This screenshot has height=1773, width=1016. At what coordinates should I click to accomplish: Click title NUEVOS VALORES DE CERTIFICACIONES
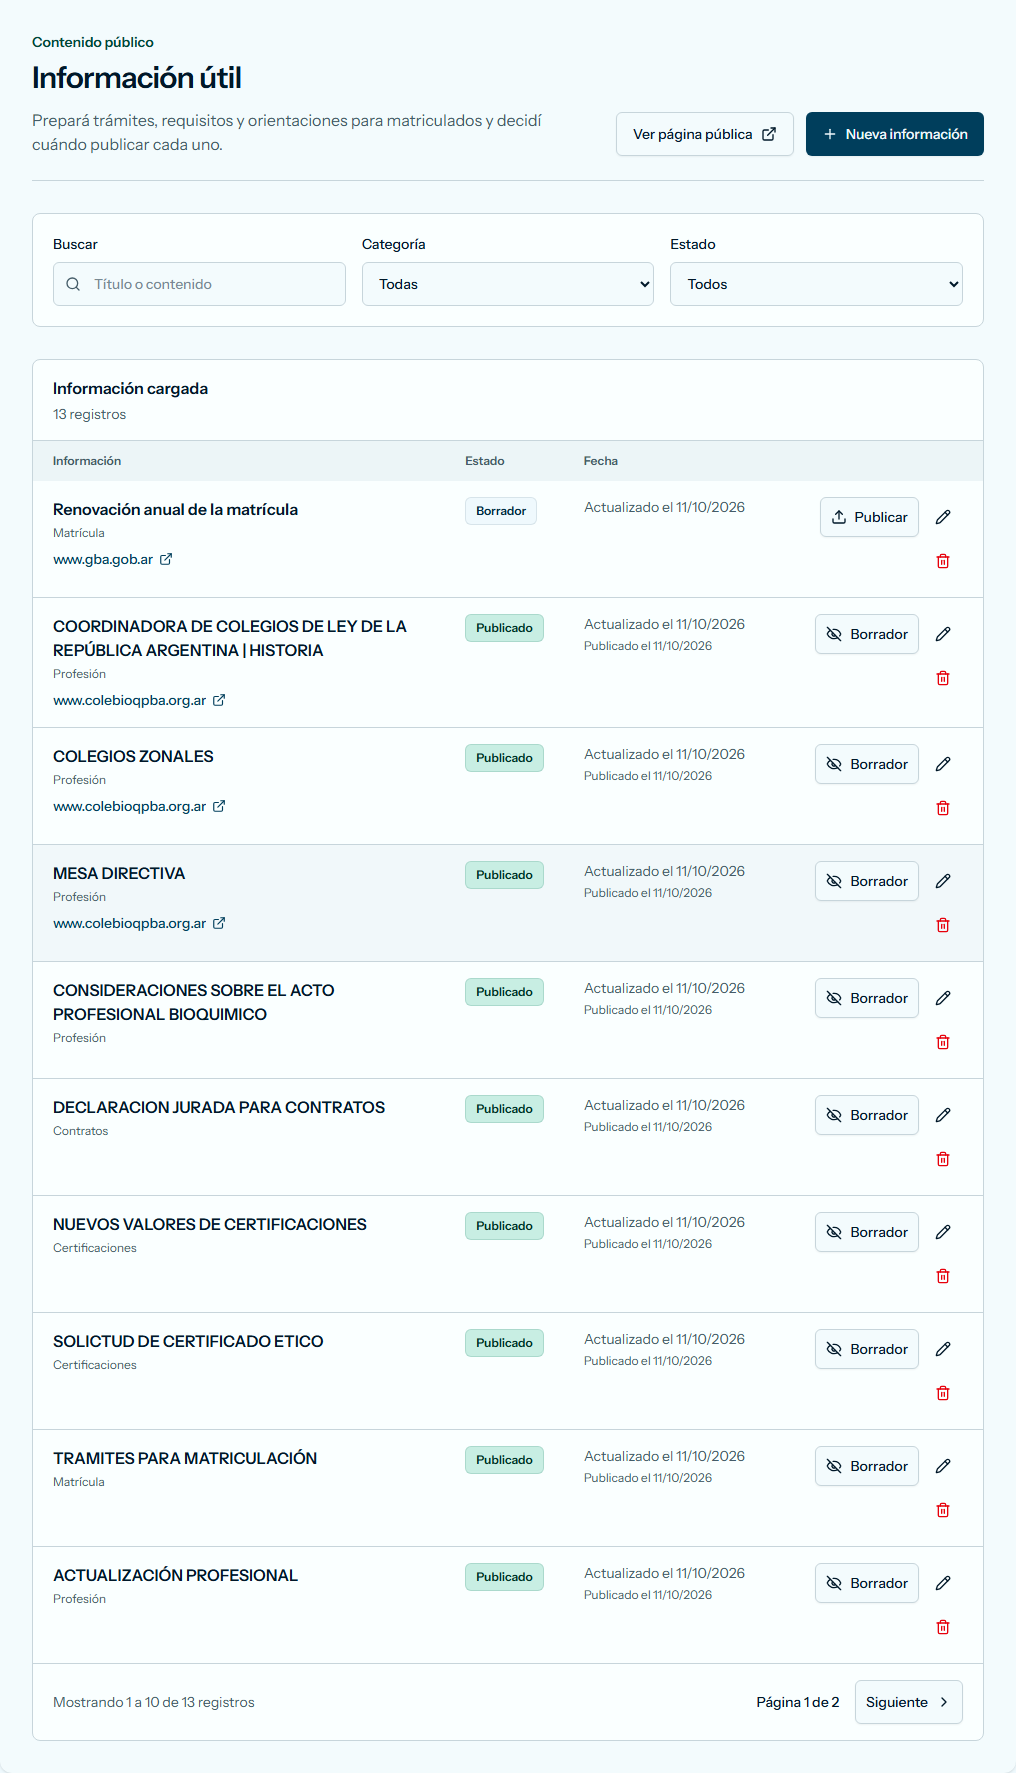point(210,1225)
